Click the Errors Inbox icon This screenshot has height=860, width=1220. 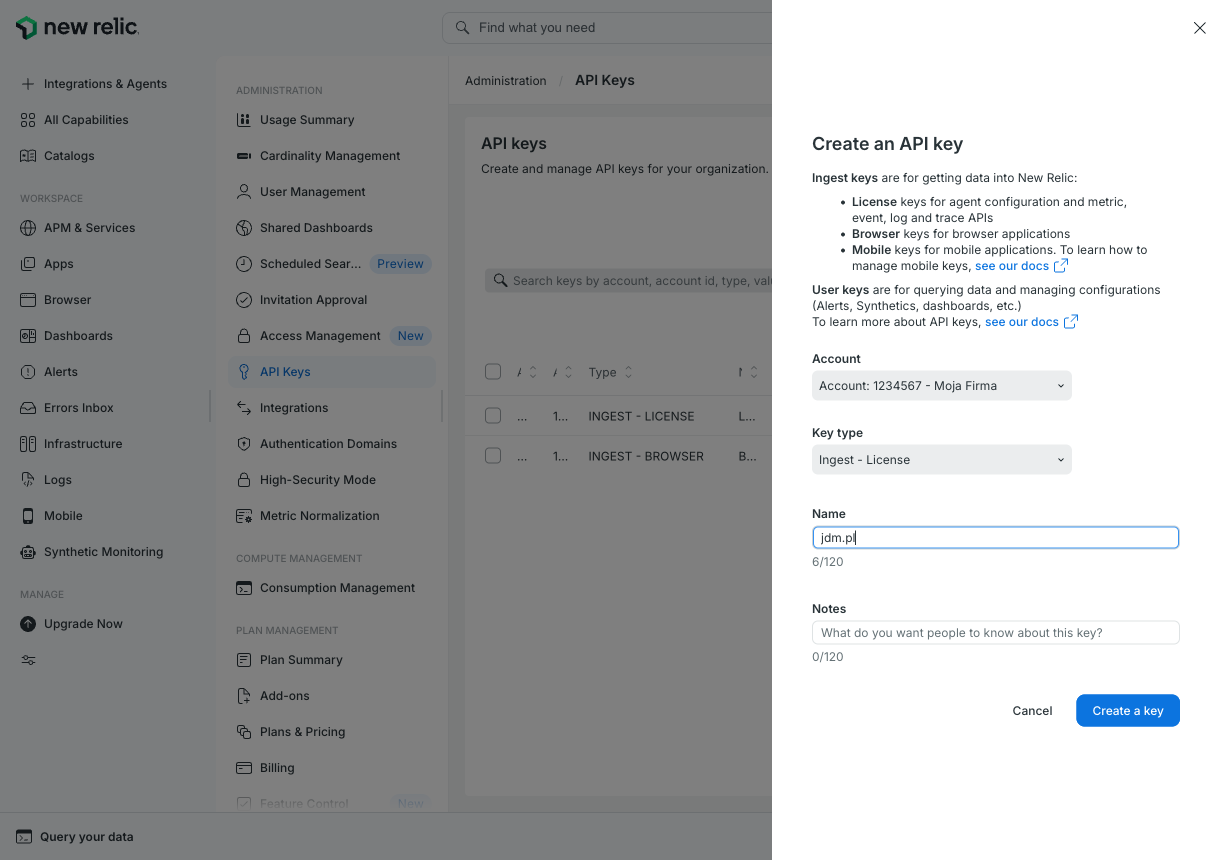point(28,408)
